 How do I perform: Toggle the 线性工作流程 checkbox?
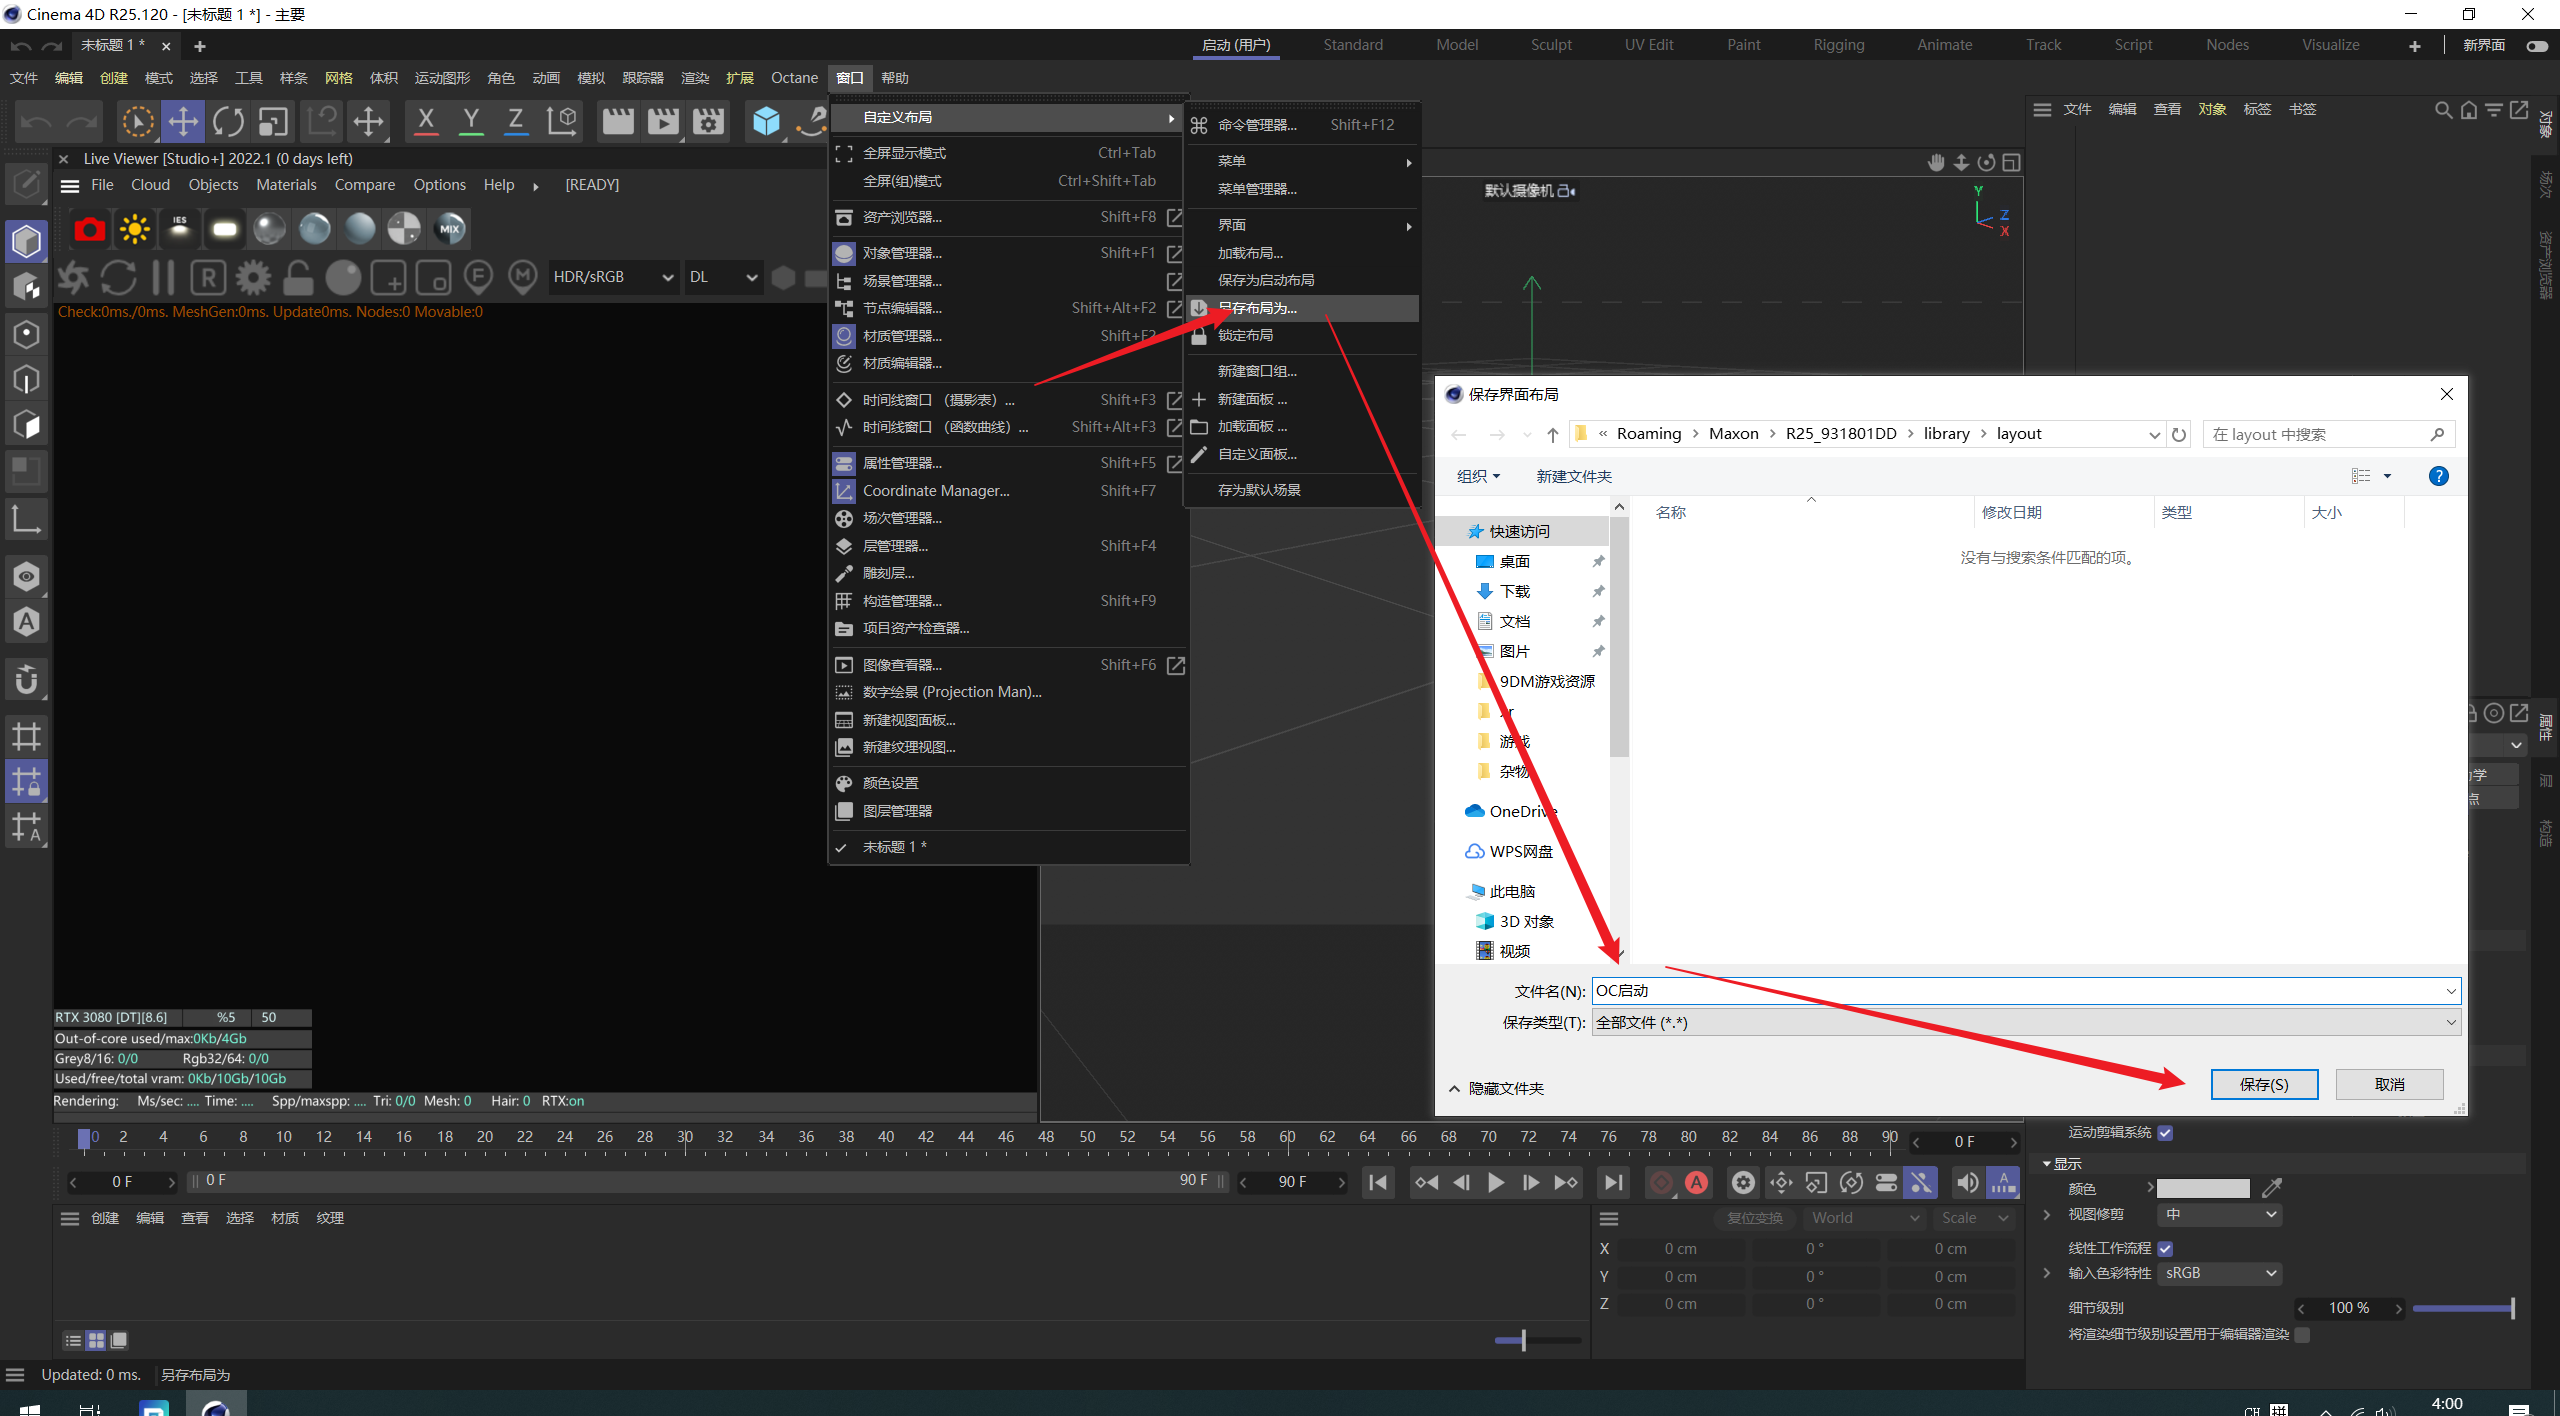[x=2165, y=1248]
